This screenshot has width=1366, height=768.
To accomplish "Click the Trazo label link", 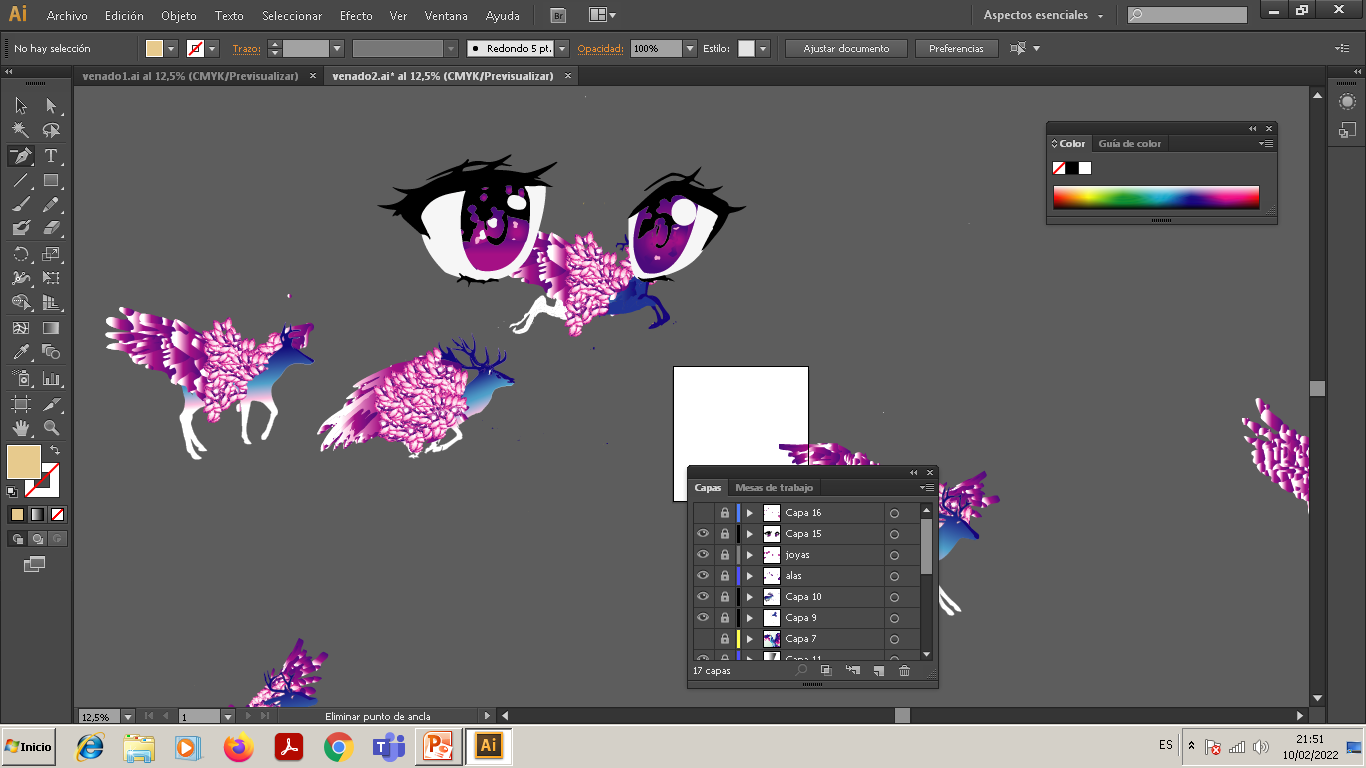I will click(245, 48).
